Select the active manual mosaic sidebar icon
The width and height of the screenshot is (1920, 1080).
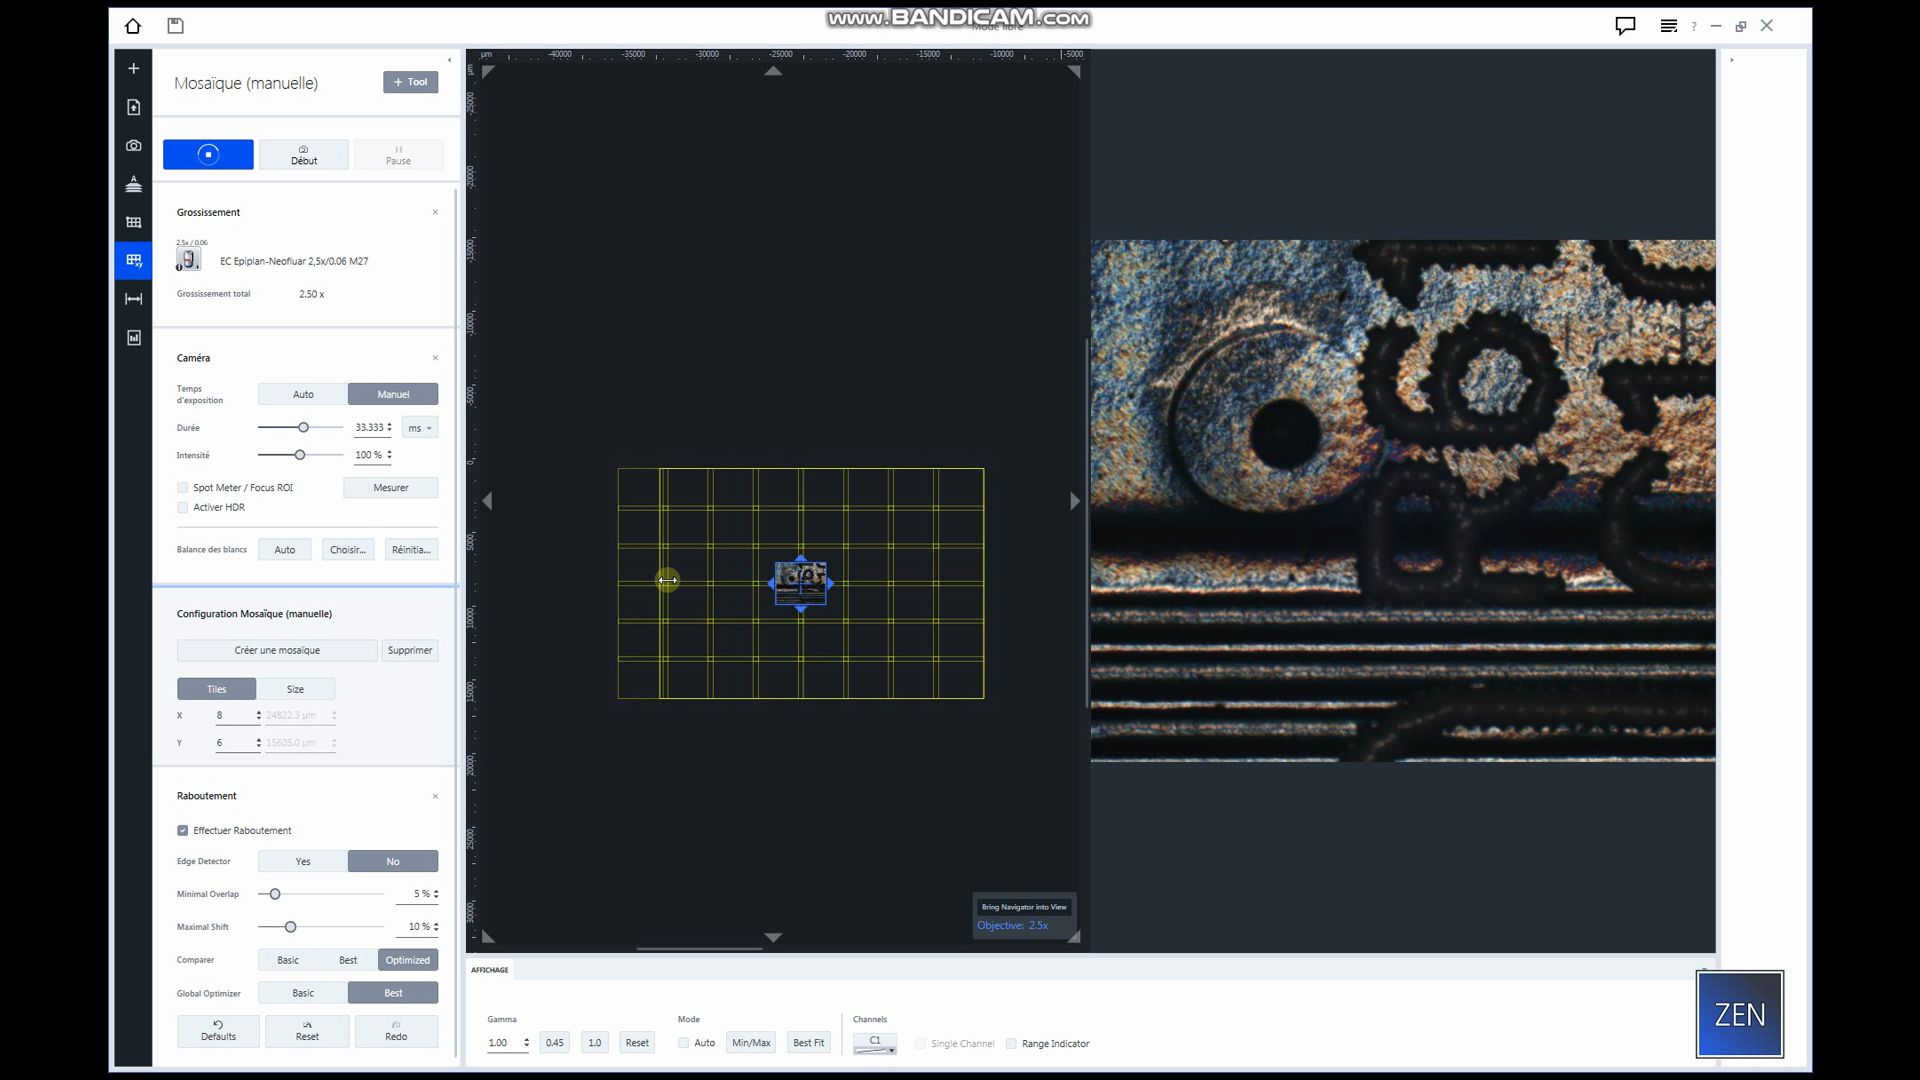click(133, 261)
